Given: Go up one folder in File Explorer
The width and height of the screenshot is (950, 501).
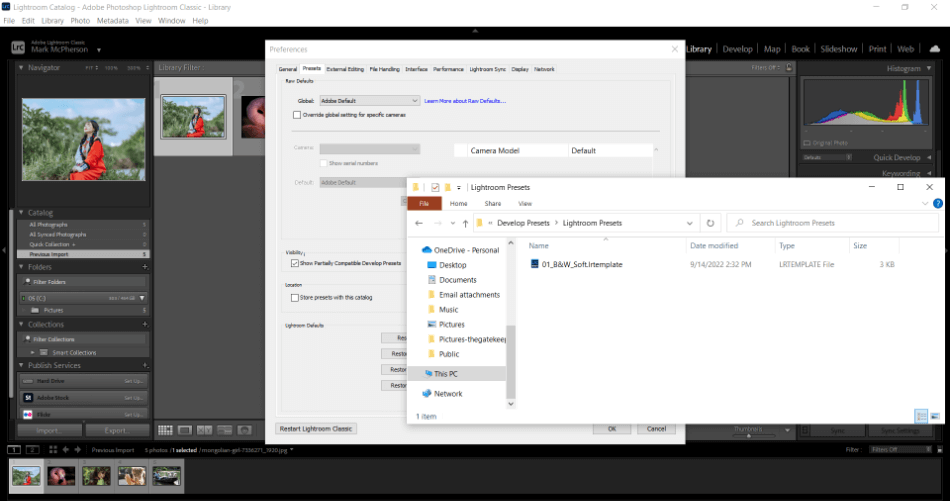Looking at the screenshot, I should (x=466, y=223).
